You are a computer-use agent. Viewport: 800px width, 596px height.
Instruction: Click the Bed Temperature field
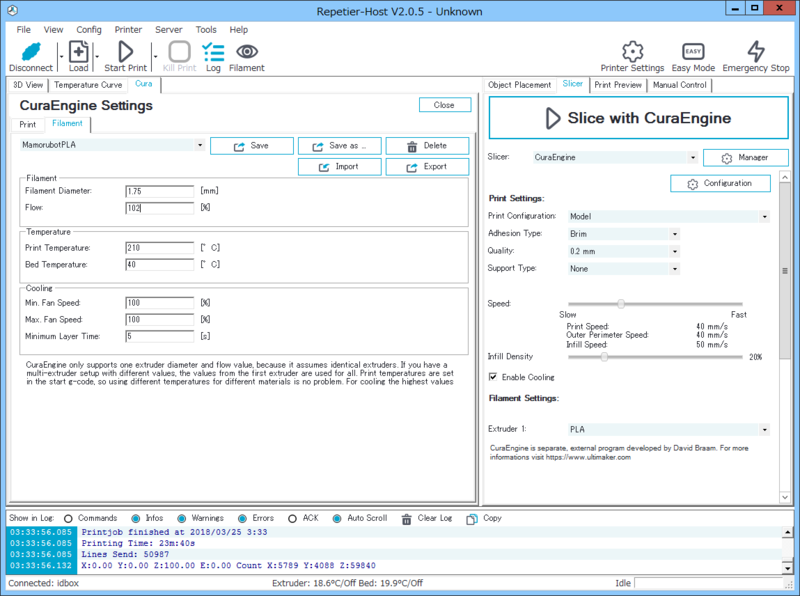(x=160, y=264)
